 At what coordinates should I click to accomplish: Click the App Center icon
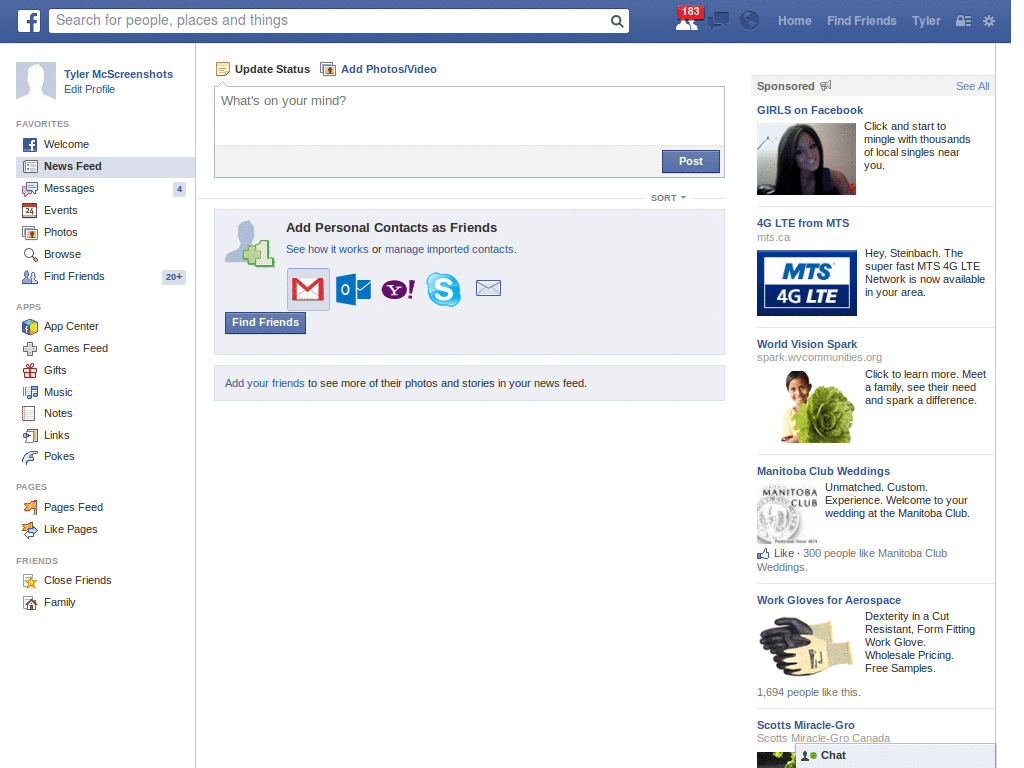[29, 327]
